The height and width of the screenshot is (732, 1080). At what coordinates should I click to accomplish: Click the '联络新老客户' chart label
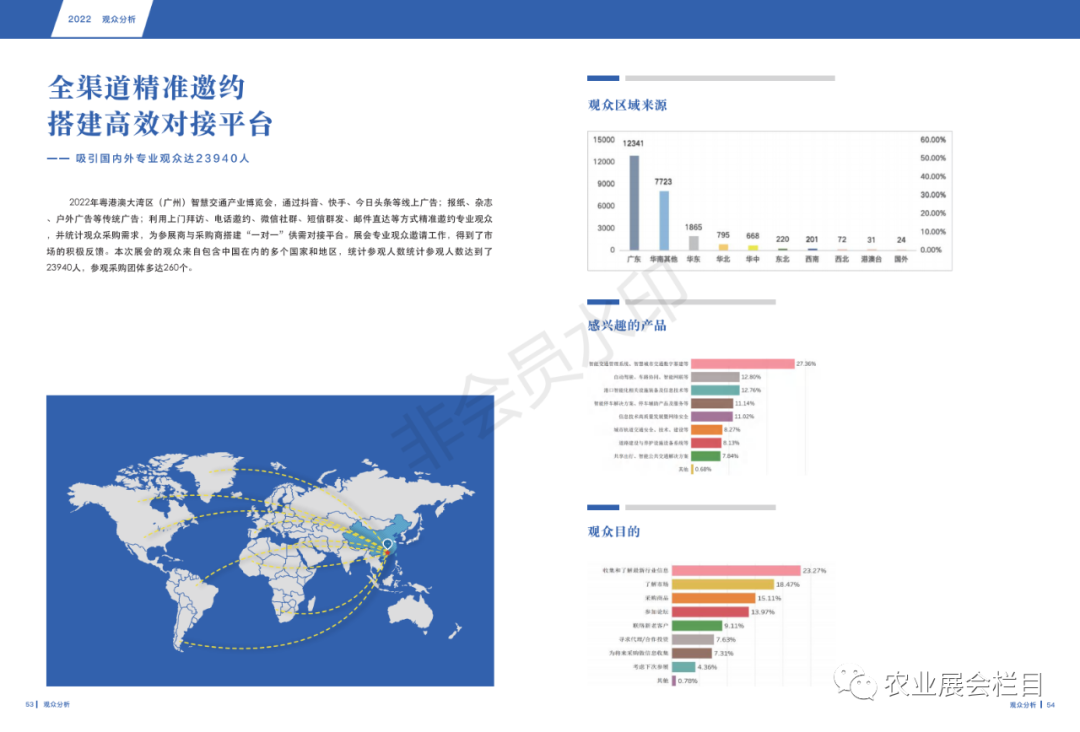click(651, 626)
